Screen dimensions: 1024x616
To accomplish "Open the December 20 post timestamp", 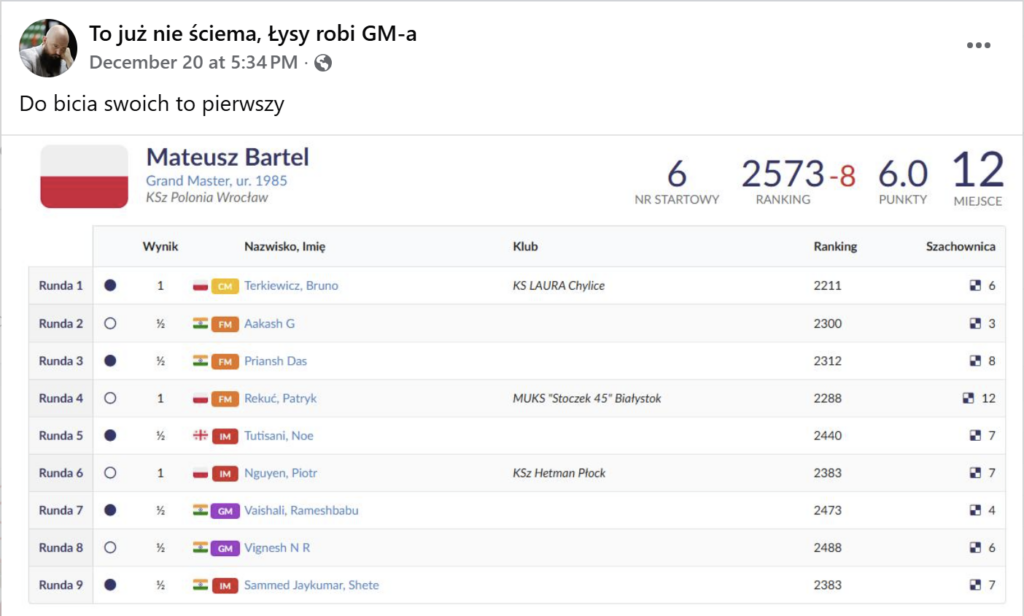I will tap(193, 63).
